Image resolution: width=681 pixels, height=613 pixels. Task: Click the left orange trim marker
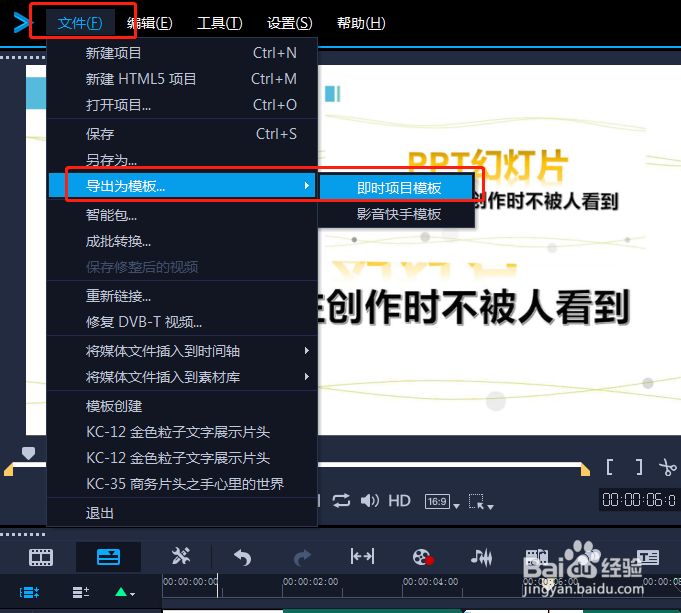tap(8, 470)
